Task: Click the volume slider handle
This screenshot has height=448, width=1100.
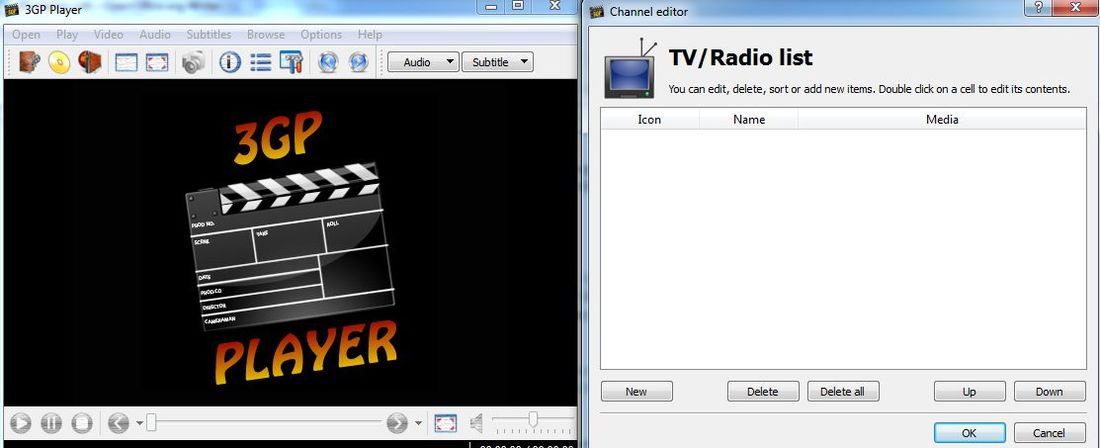Action: point(533,419)
